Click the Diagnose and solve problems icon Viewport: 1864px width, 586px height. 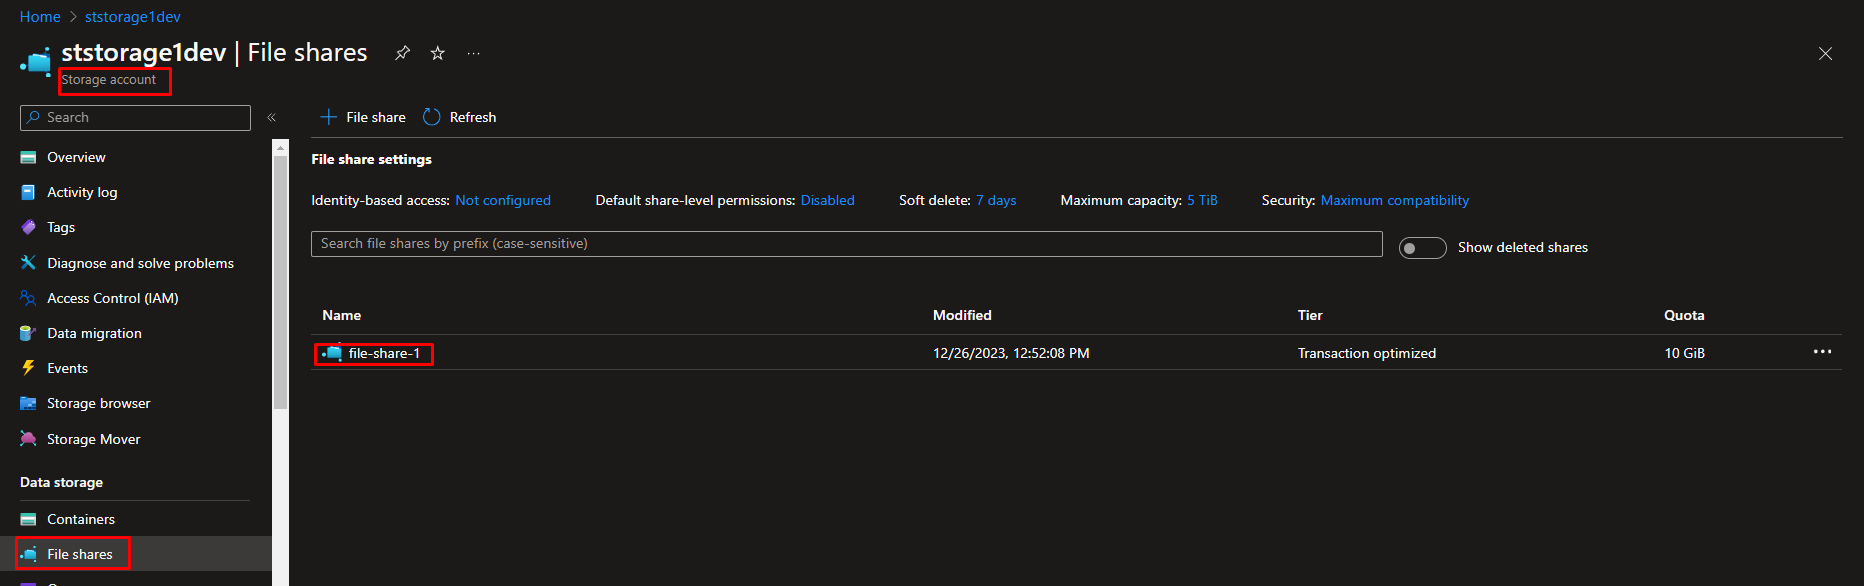pos(28,263)
